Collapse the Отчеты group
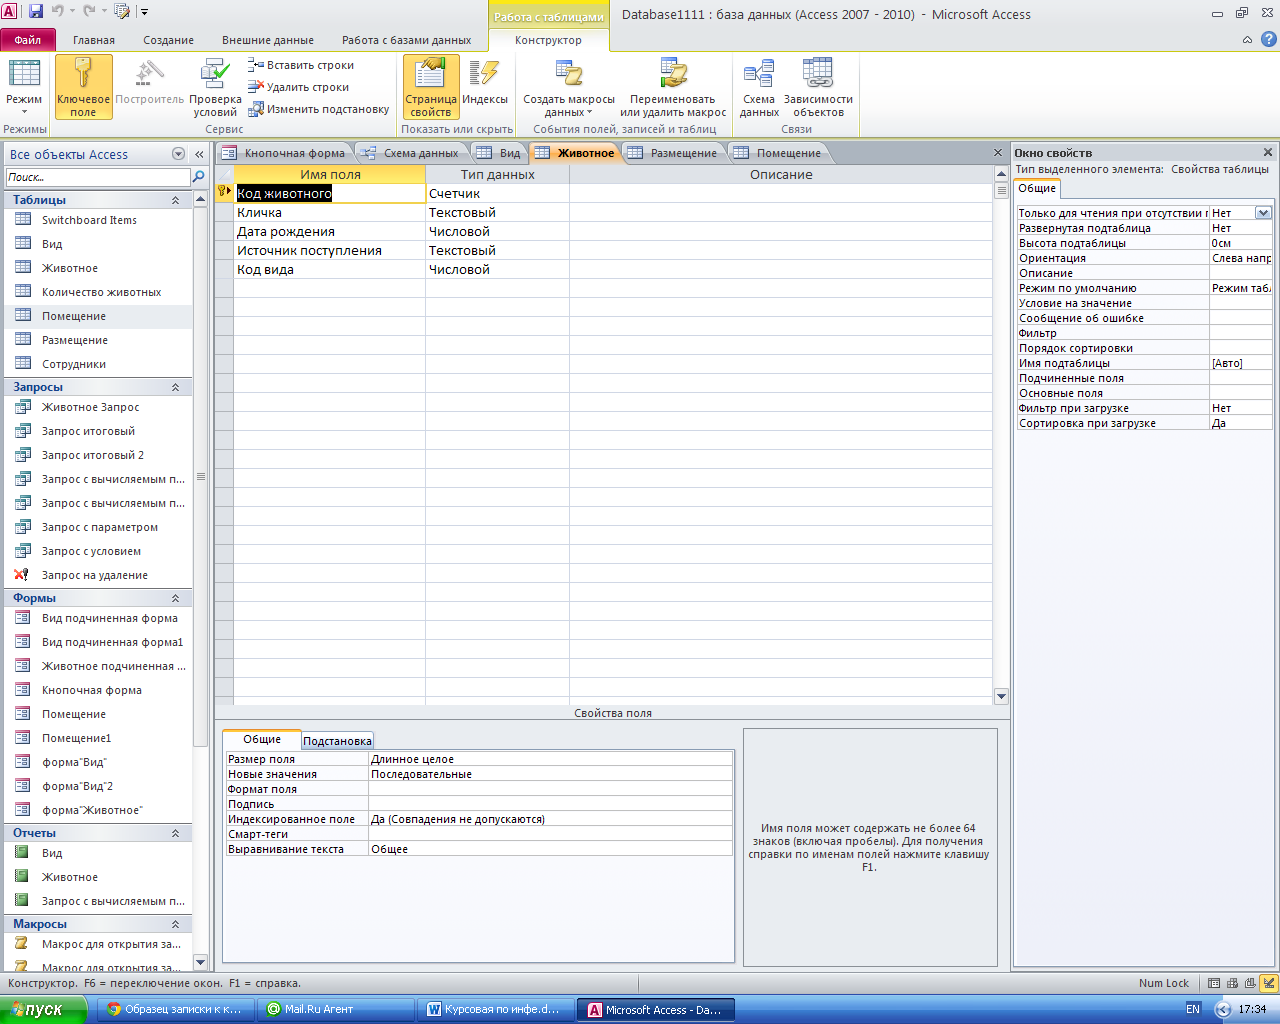Image resolution: width=1280 pixels, height=1024 pixels. (x=175, y=833)
